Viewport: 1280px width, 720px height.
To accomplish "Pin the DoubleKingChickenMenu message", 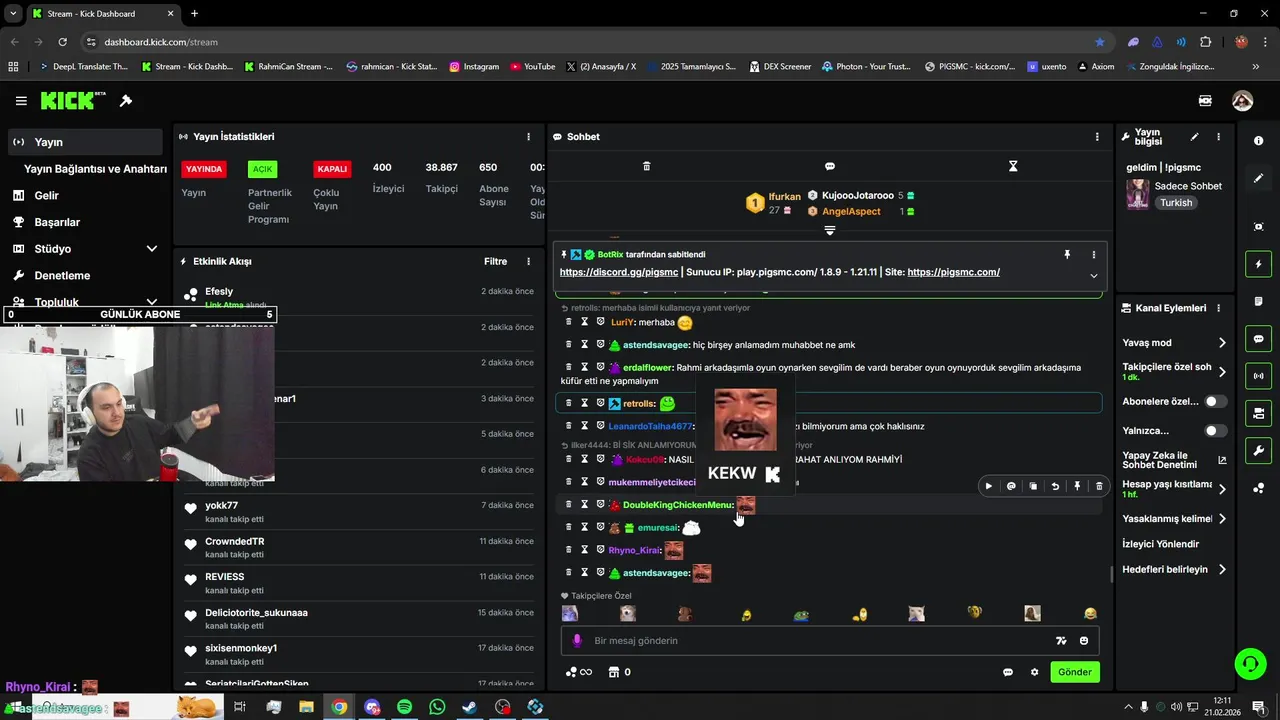I will tap(1077, 486).
